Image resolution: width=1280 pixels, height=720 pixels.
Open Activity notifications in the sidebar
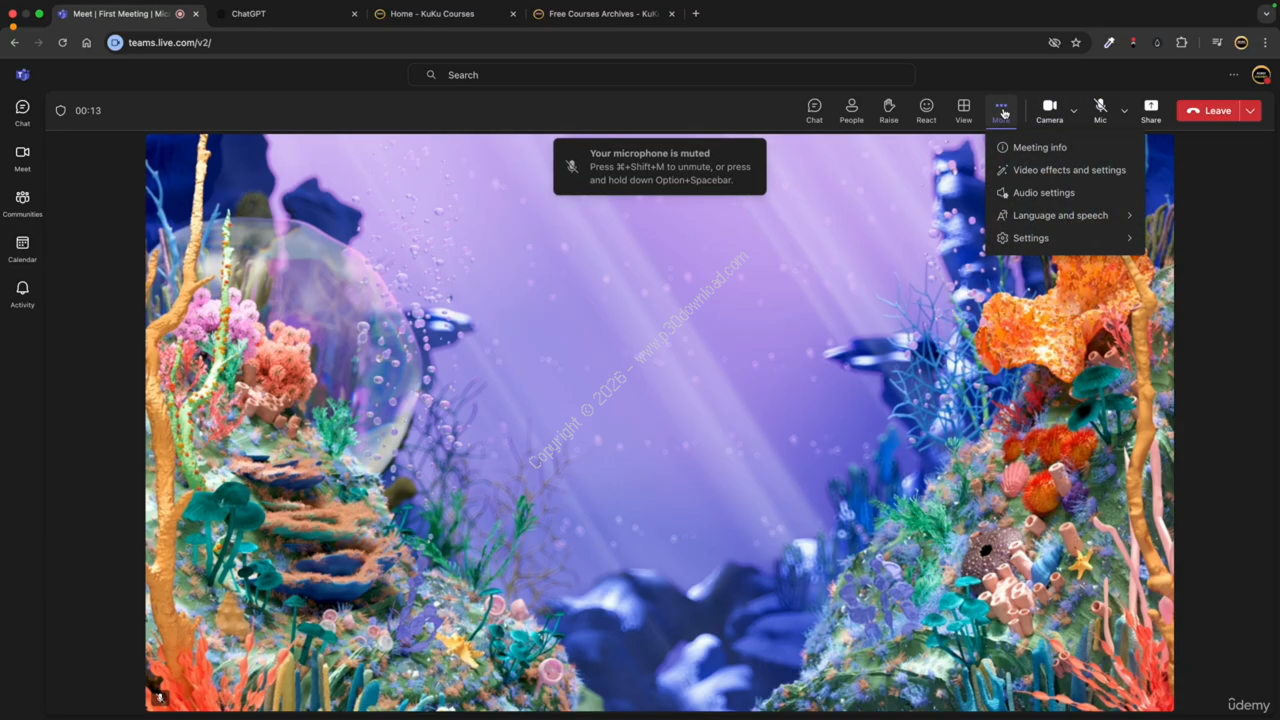(22, 294)
